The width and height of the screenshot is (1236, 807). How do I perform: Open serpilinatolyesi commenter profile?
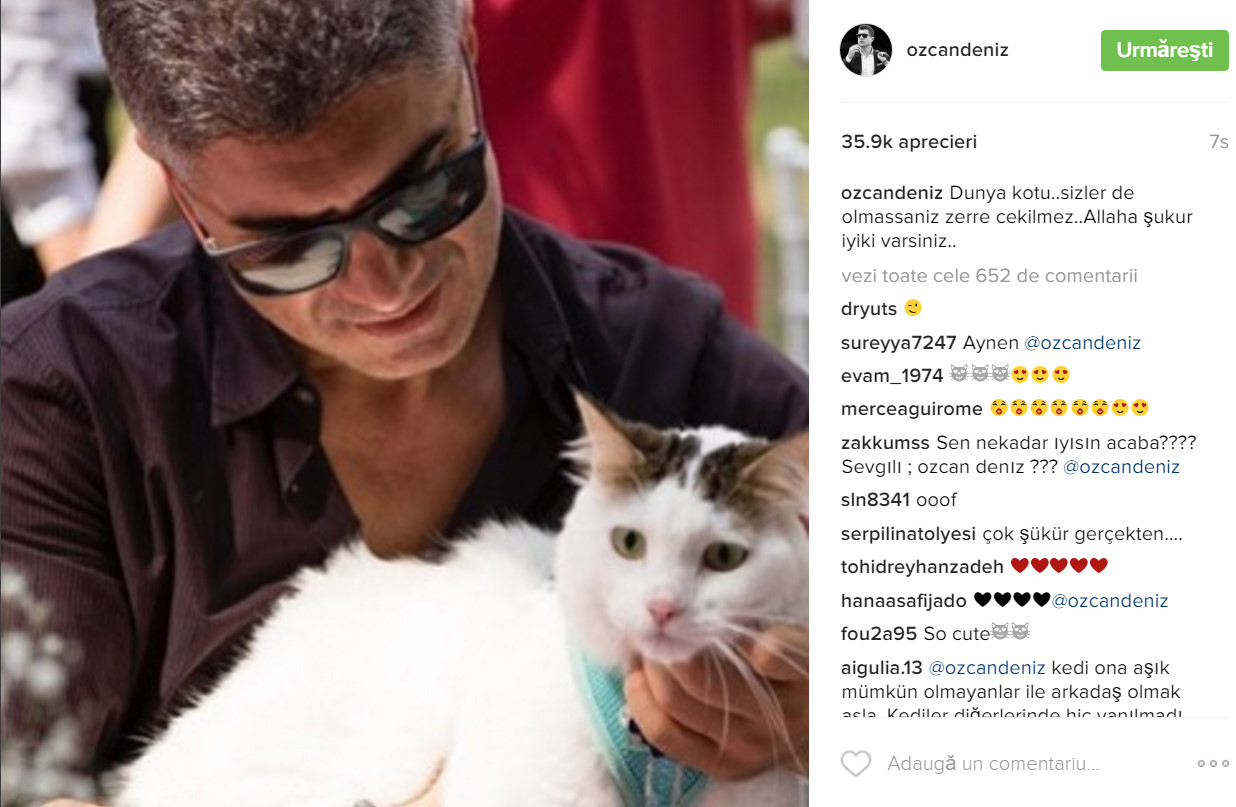pyautogui.click(x=908, y=534)
